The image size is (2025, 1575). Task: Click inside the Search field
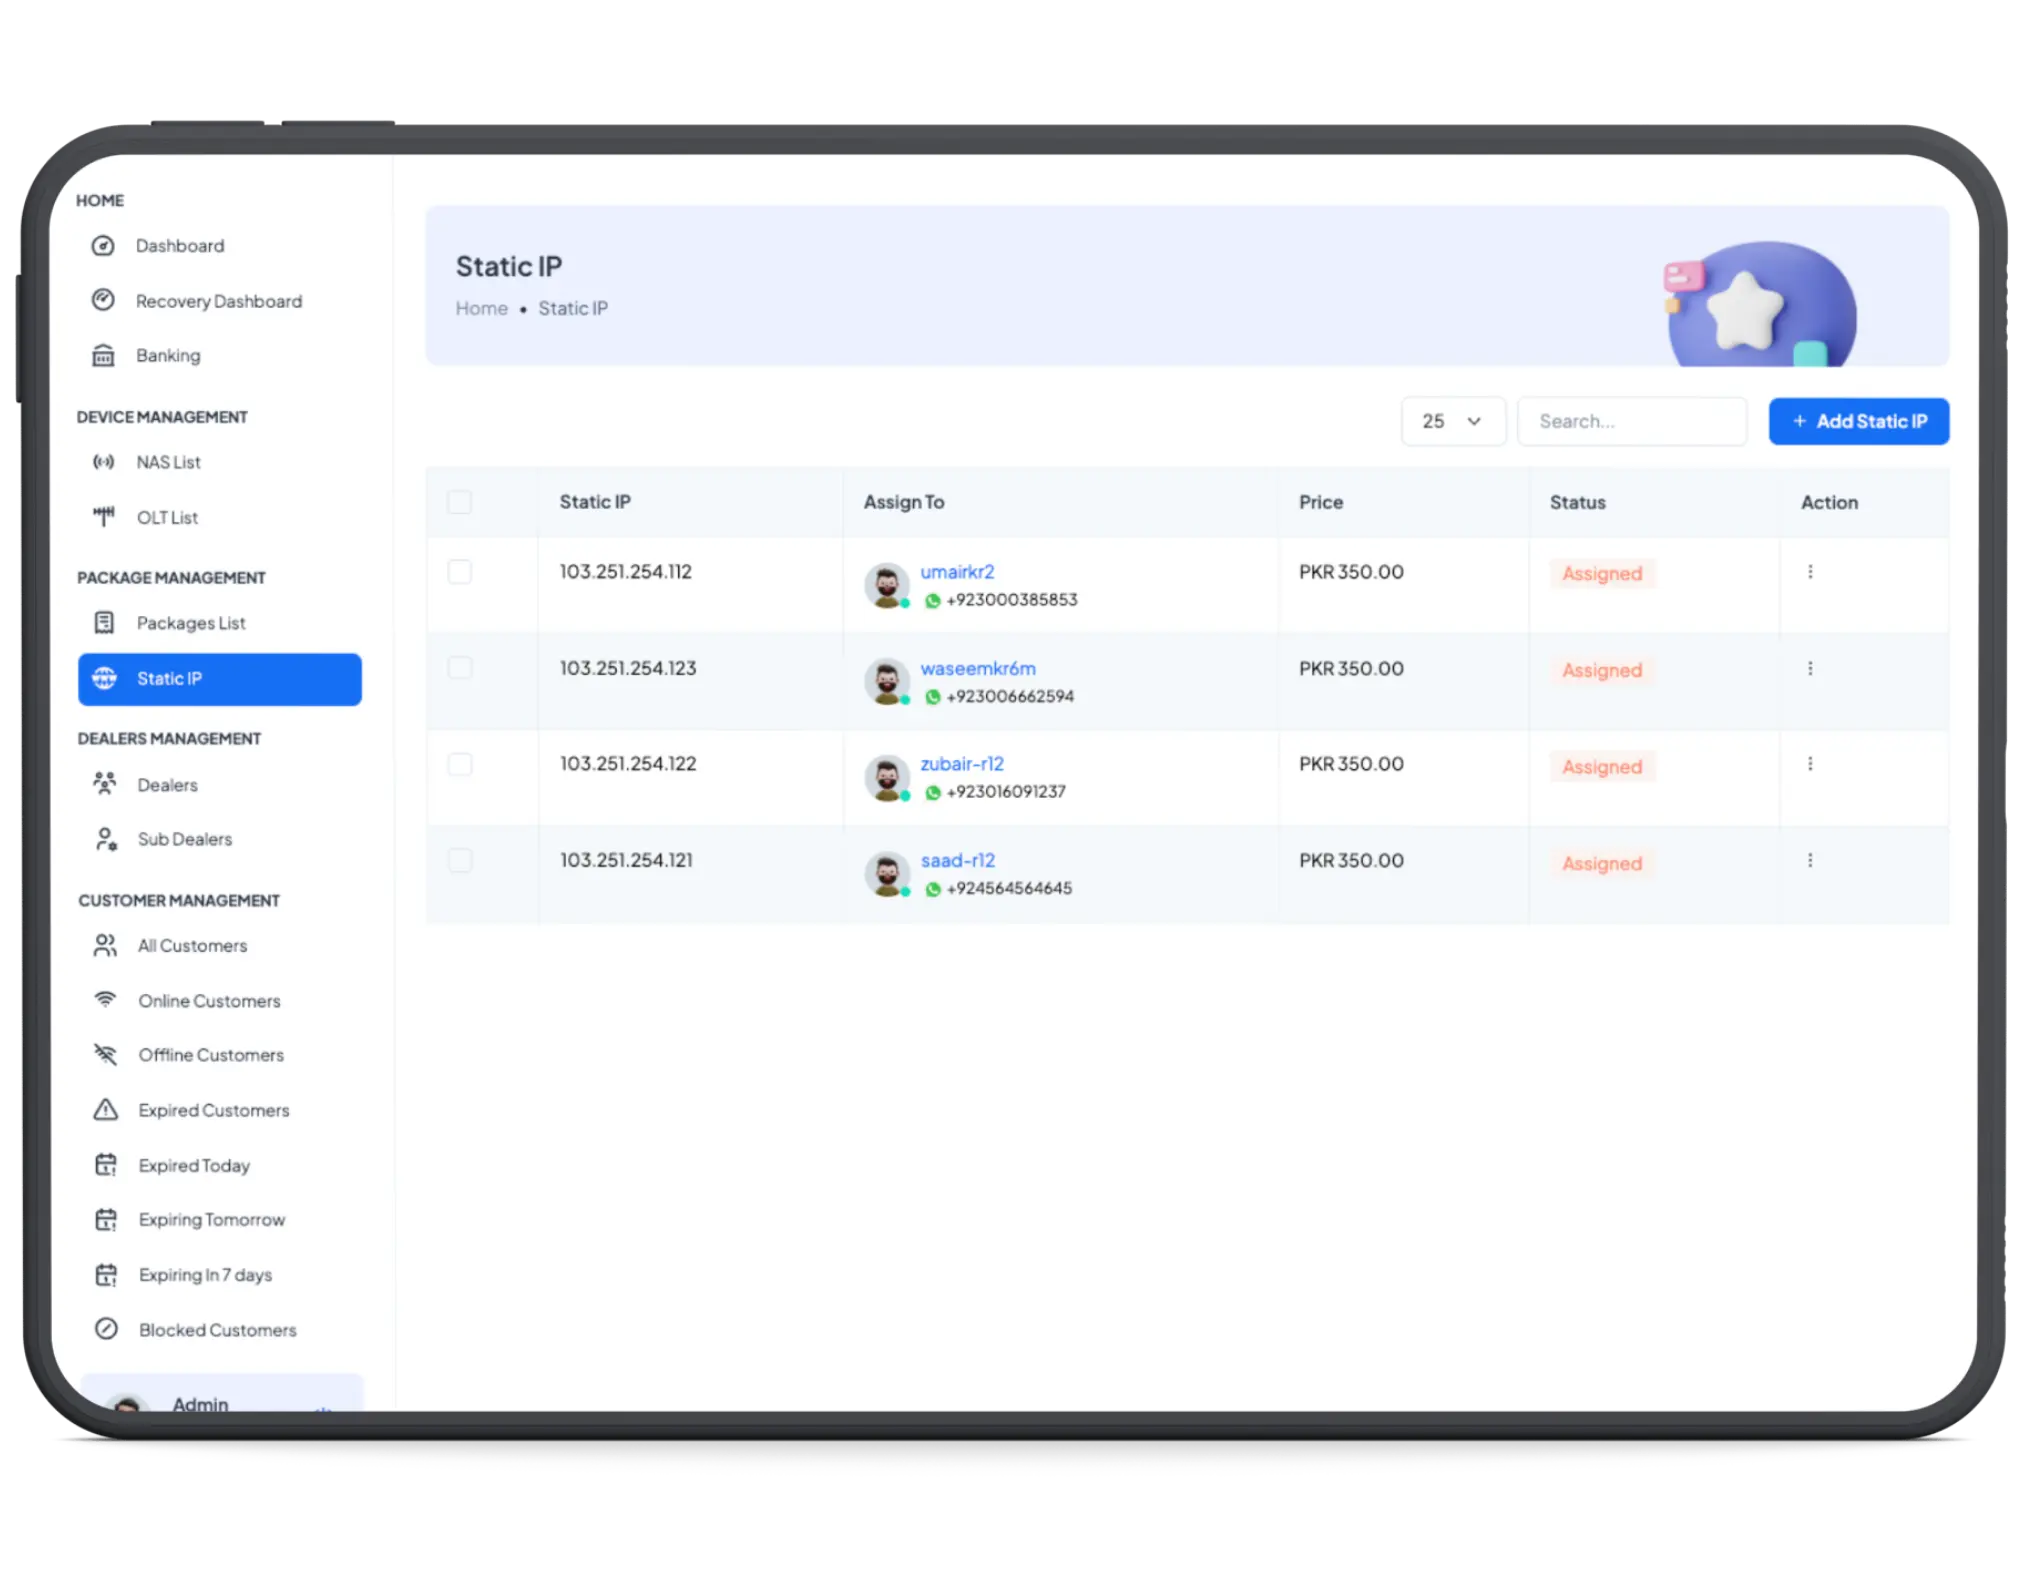pyautogui.click(x=1631, y=421)
